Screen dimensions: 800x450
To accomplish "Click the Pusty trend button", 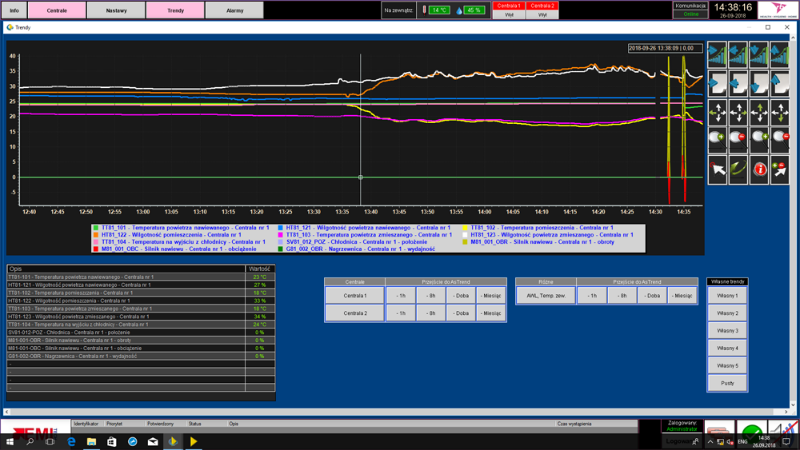I will [x=728, y=383].
